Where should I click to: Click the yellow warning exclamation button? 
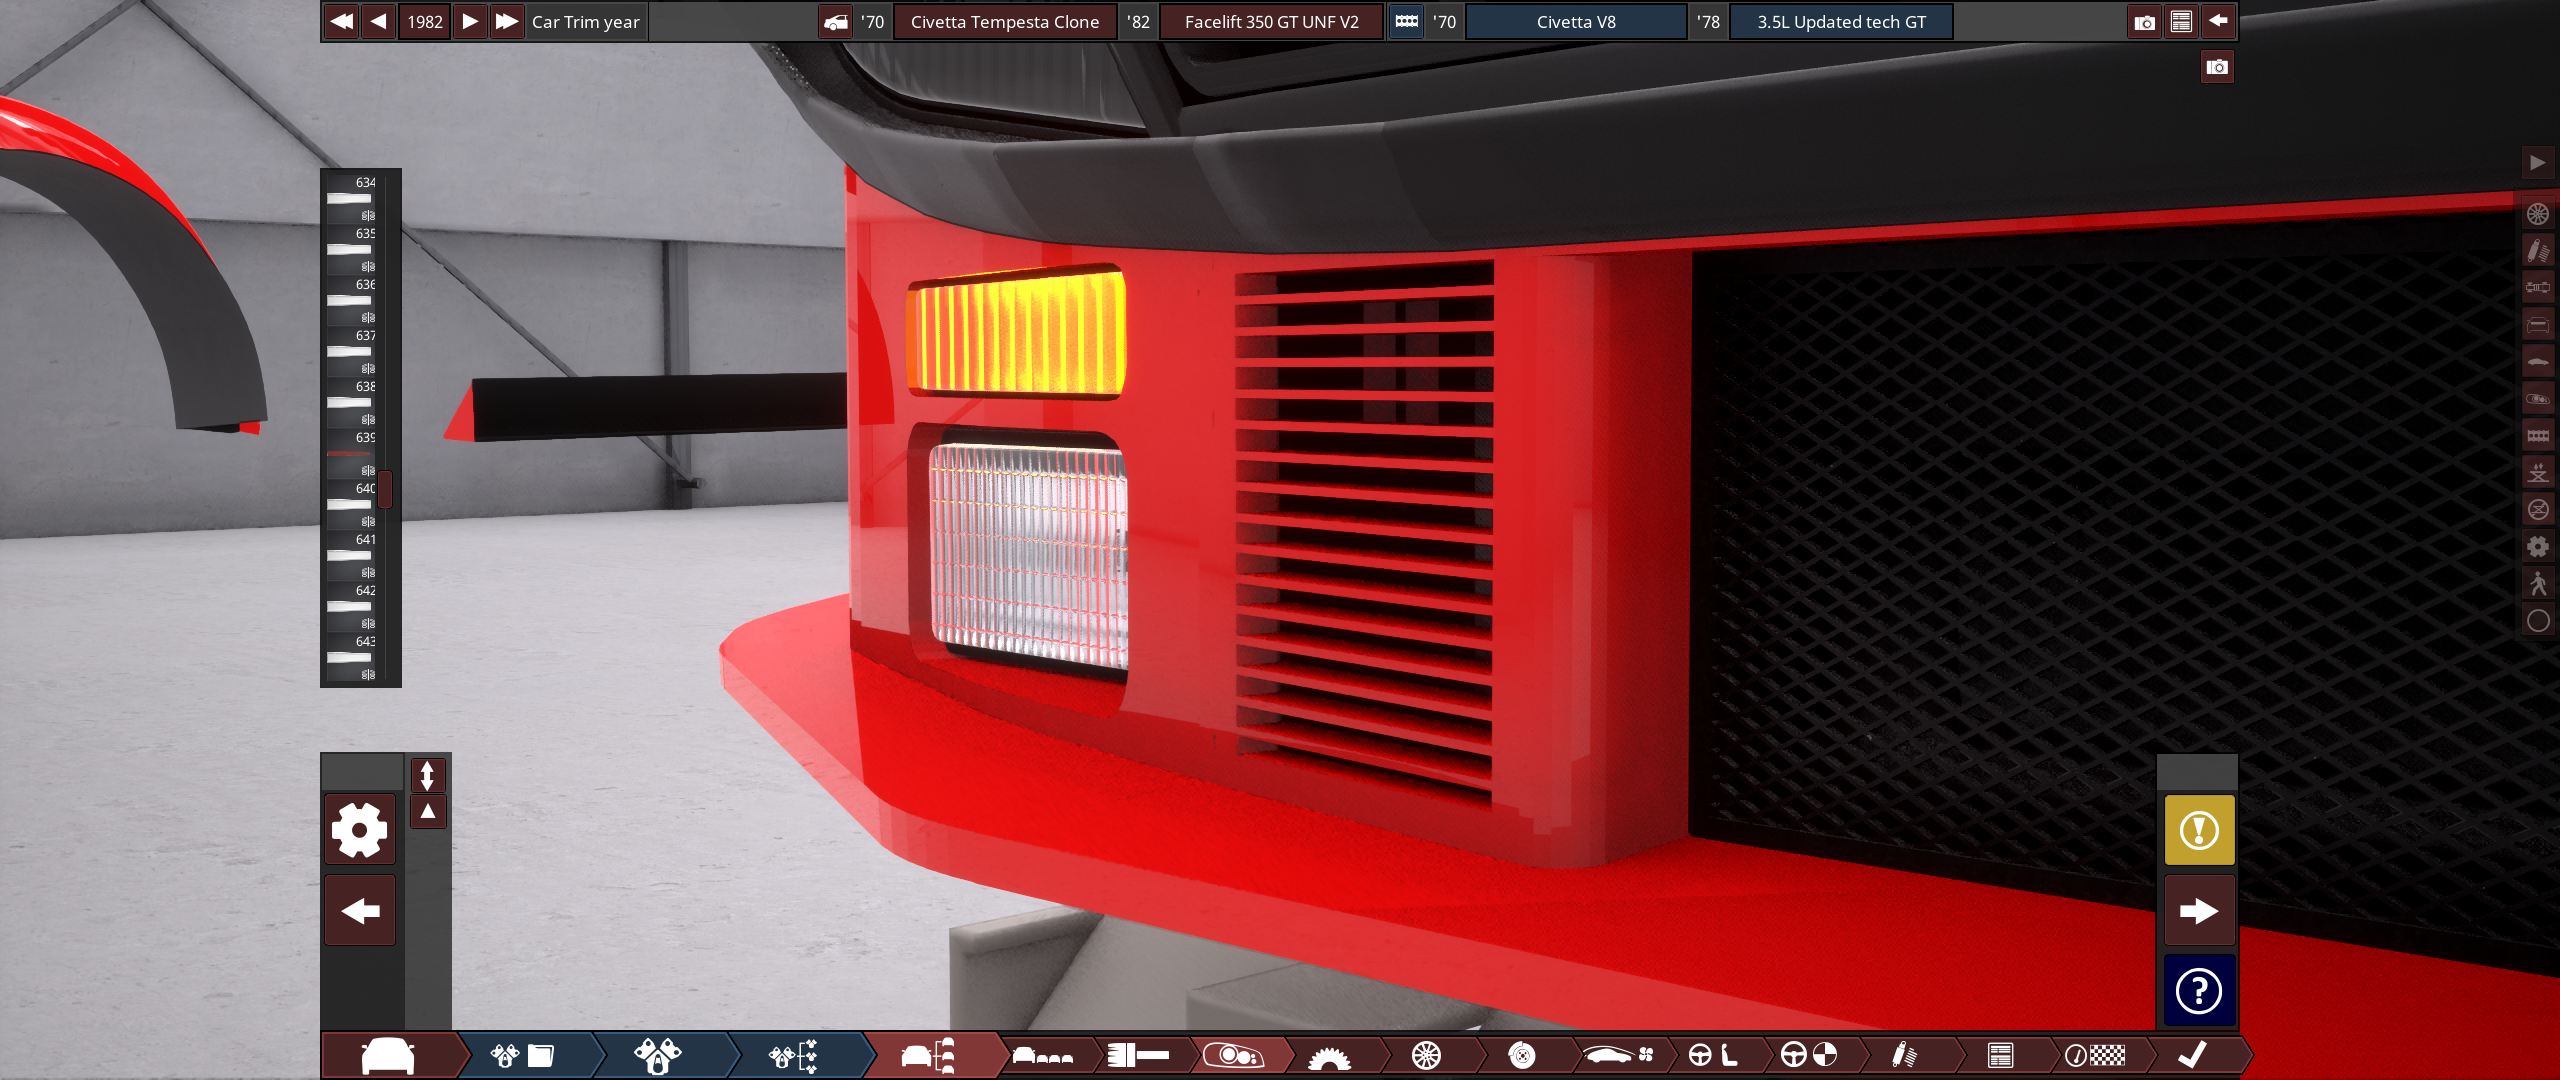[x=2199, y=830]
